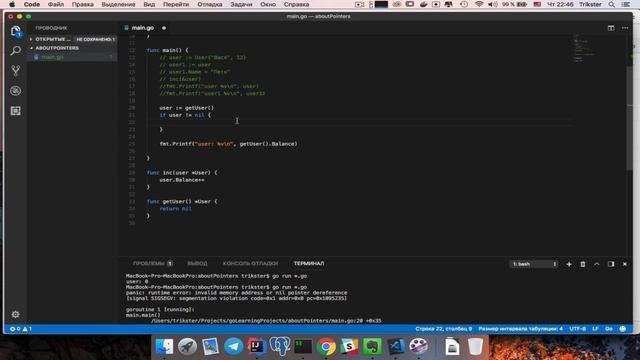This screenshot has height=360, width=640.
Task: Open the PostgreSQL elephant app in Dock
Action: pos(280,347)
